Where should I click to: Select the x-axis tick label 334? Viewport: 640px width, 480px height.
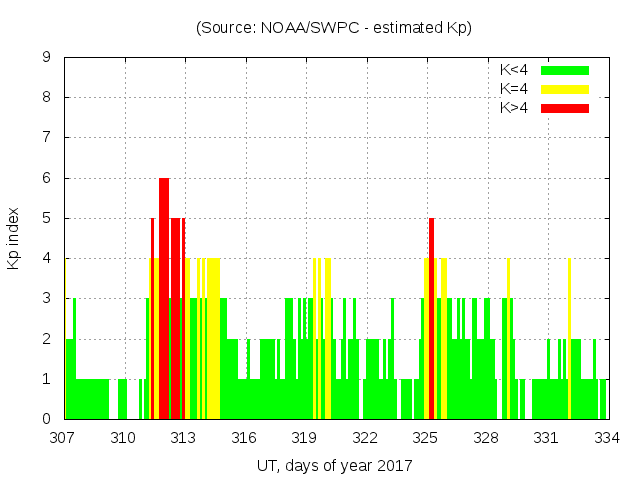[606, 438]
